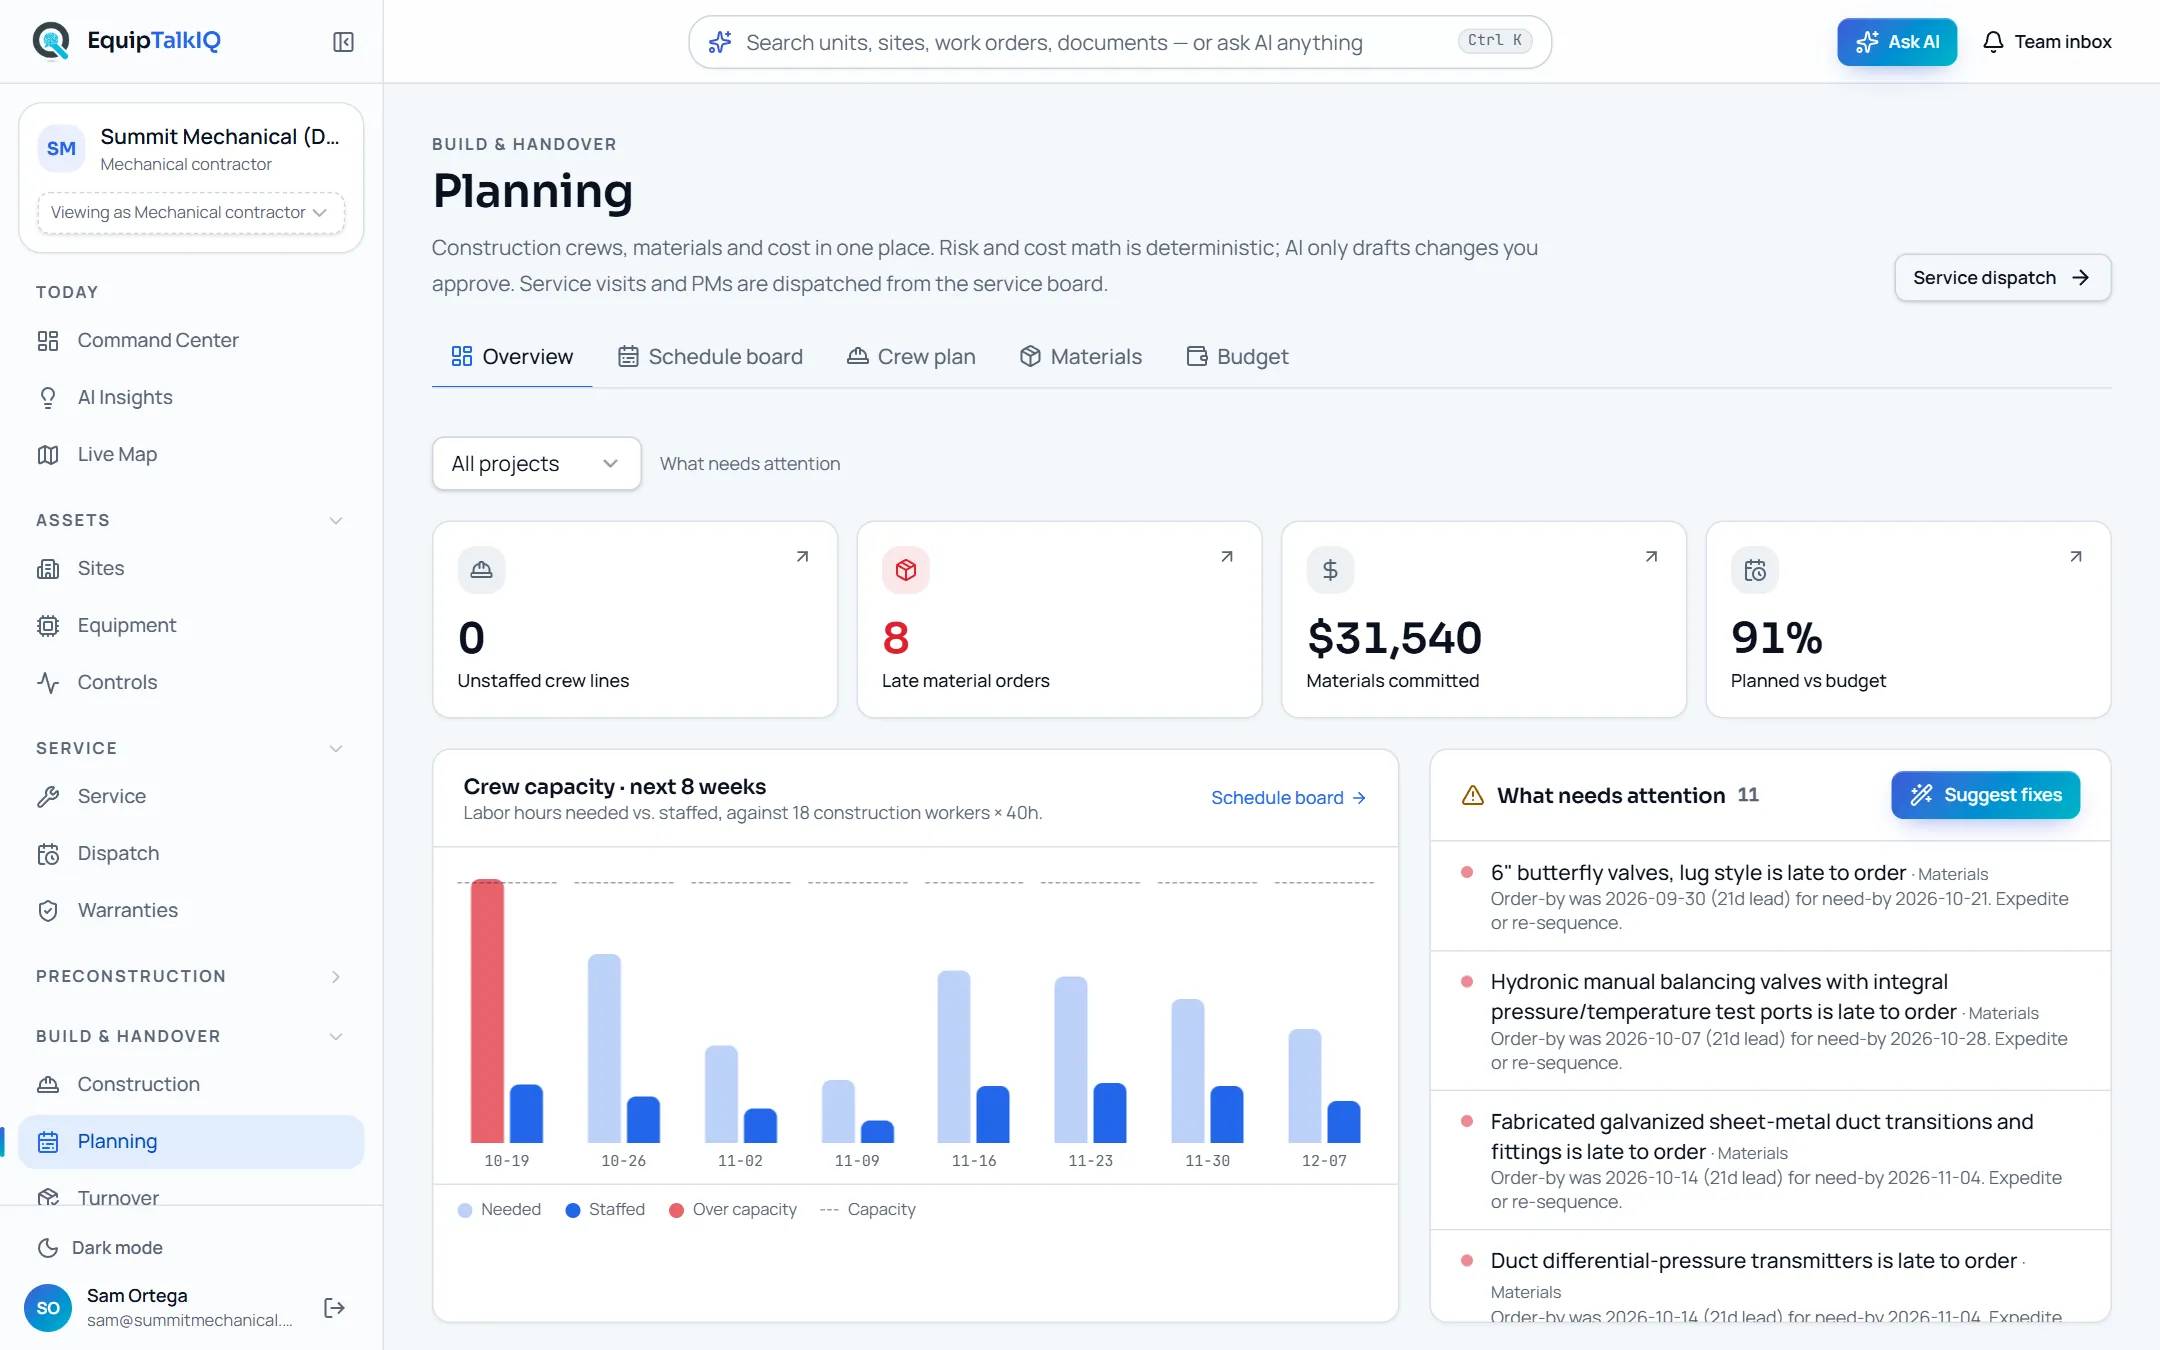Collapse the sidebar with the panel icon
This screenshot has height=1350, width=2160.
tap(343, 42)
